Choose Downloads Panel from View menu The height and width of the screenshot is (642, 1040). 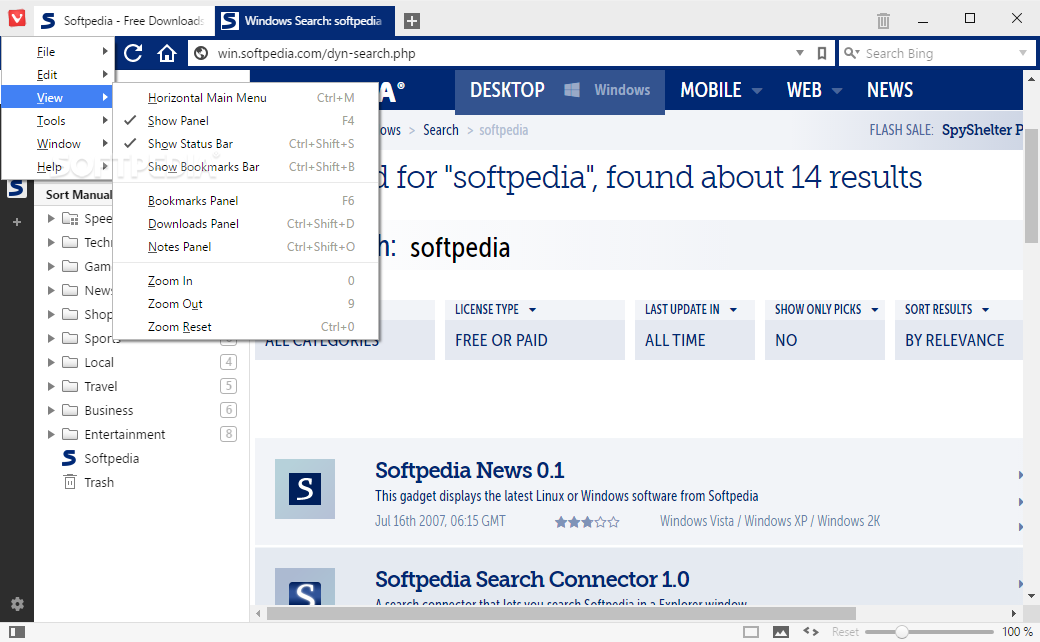click(x=245, y=224)
